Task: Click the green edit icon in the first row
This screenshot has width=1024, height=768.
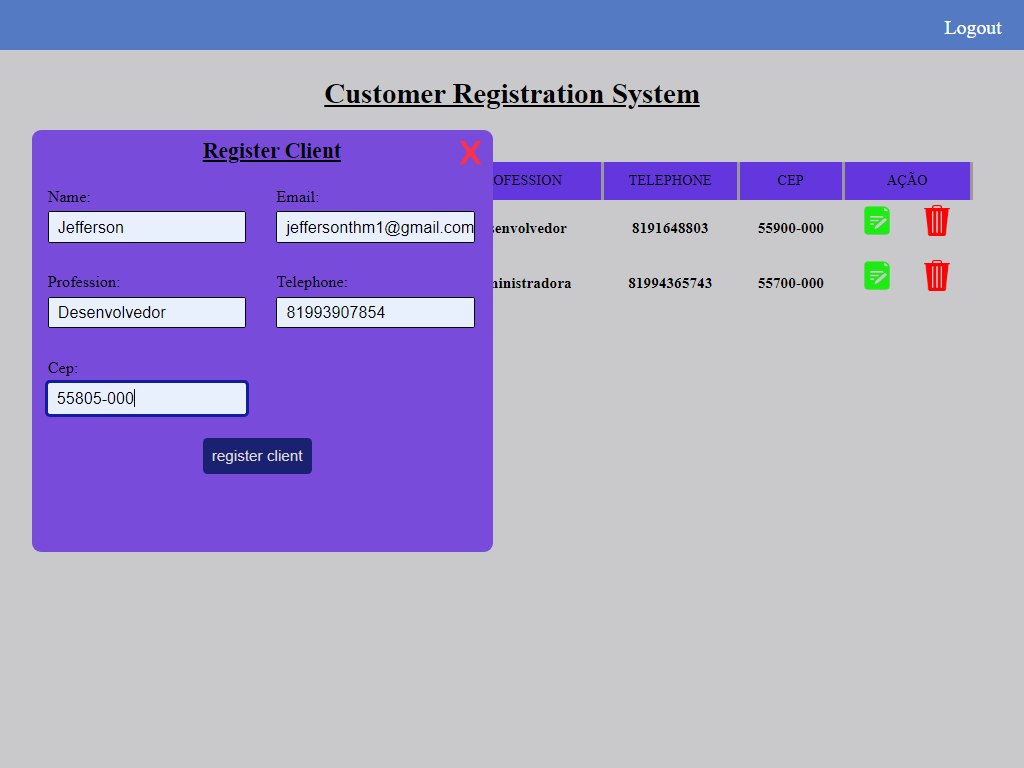Action: click(x=876, y=220)
